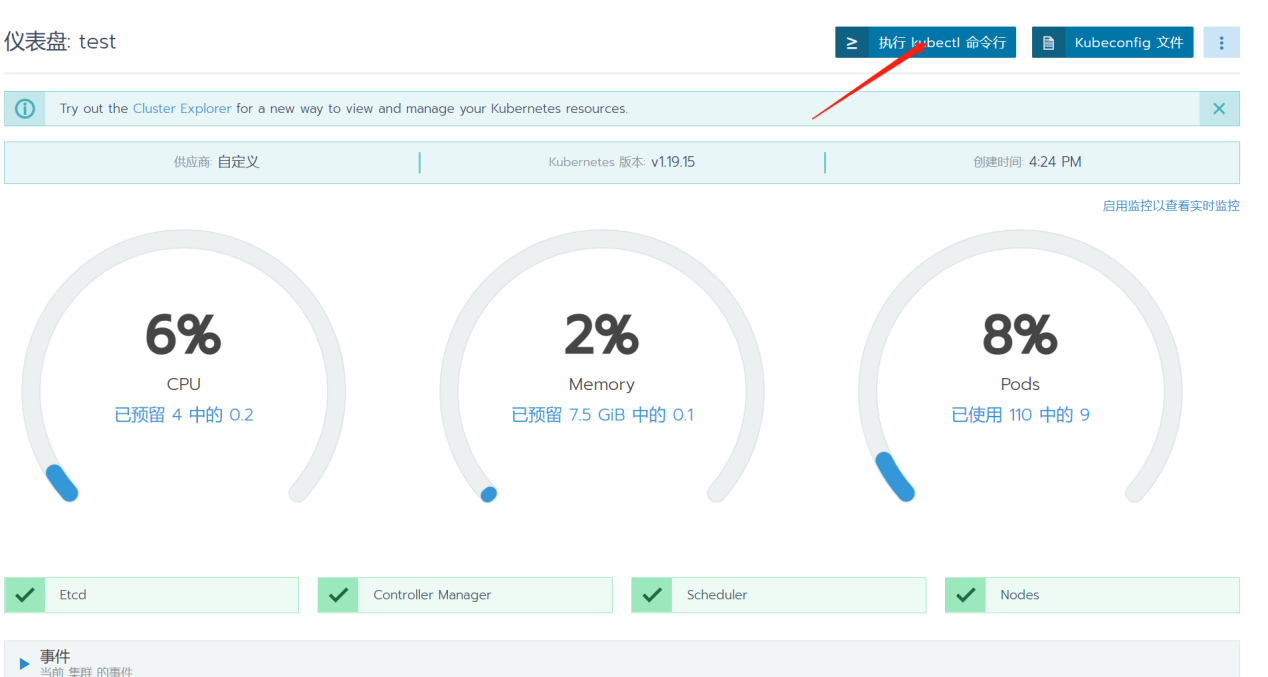Click the 事件 section heading
The height and width of the screenshot is (677, 1268).
click(x=55, y=657)
